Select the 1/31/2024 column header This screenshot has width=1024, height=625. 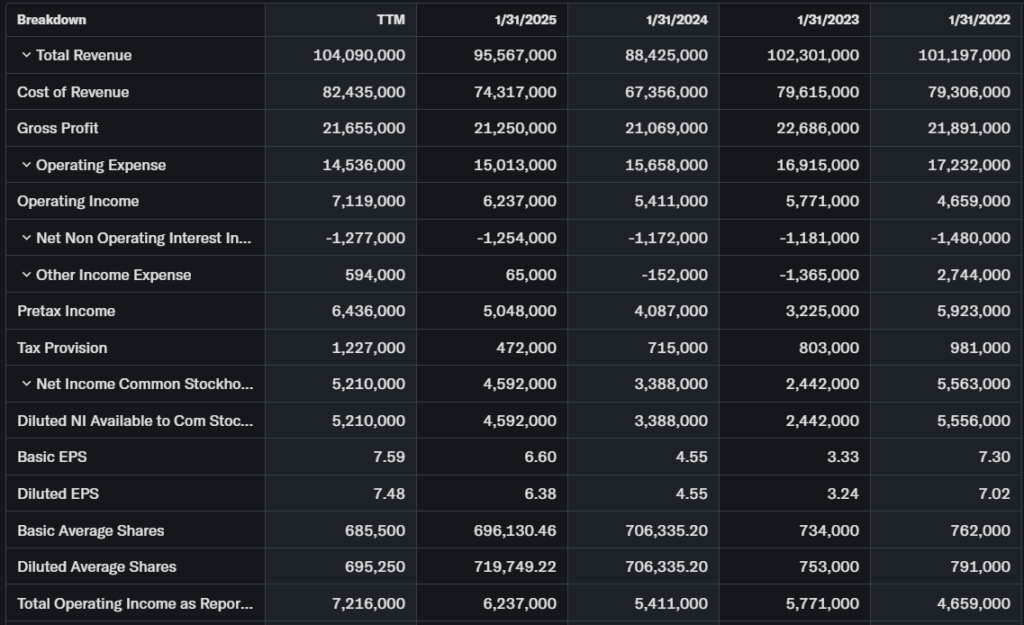[678, 19]
